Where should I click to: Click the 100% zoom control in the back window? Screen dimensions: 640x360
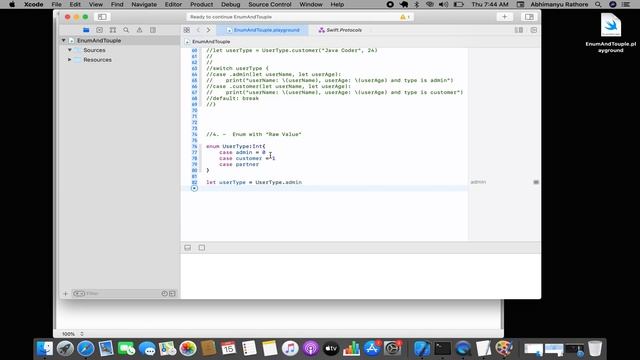point(72,334)
